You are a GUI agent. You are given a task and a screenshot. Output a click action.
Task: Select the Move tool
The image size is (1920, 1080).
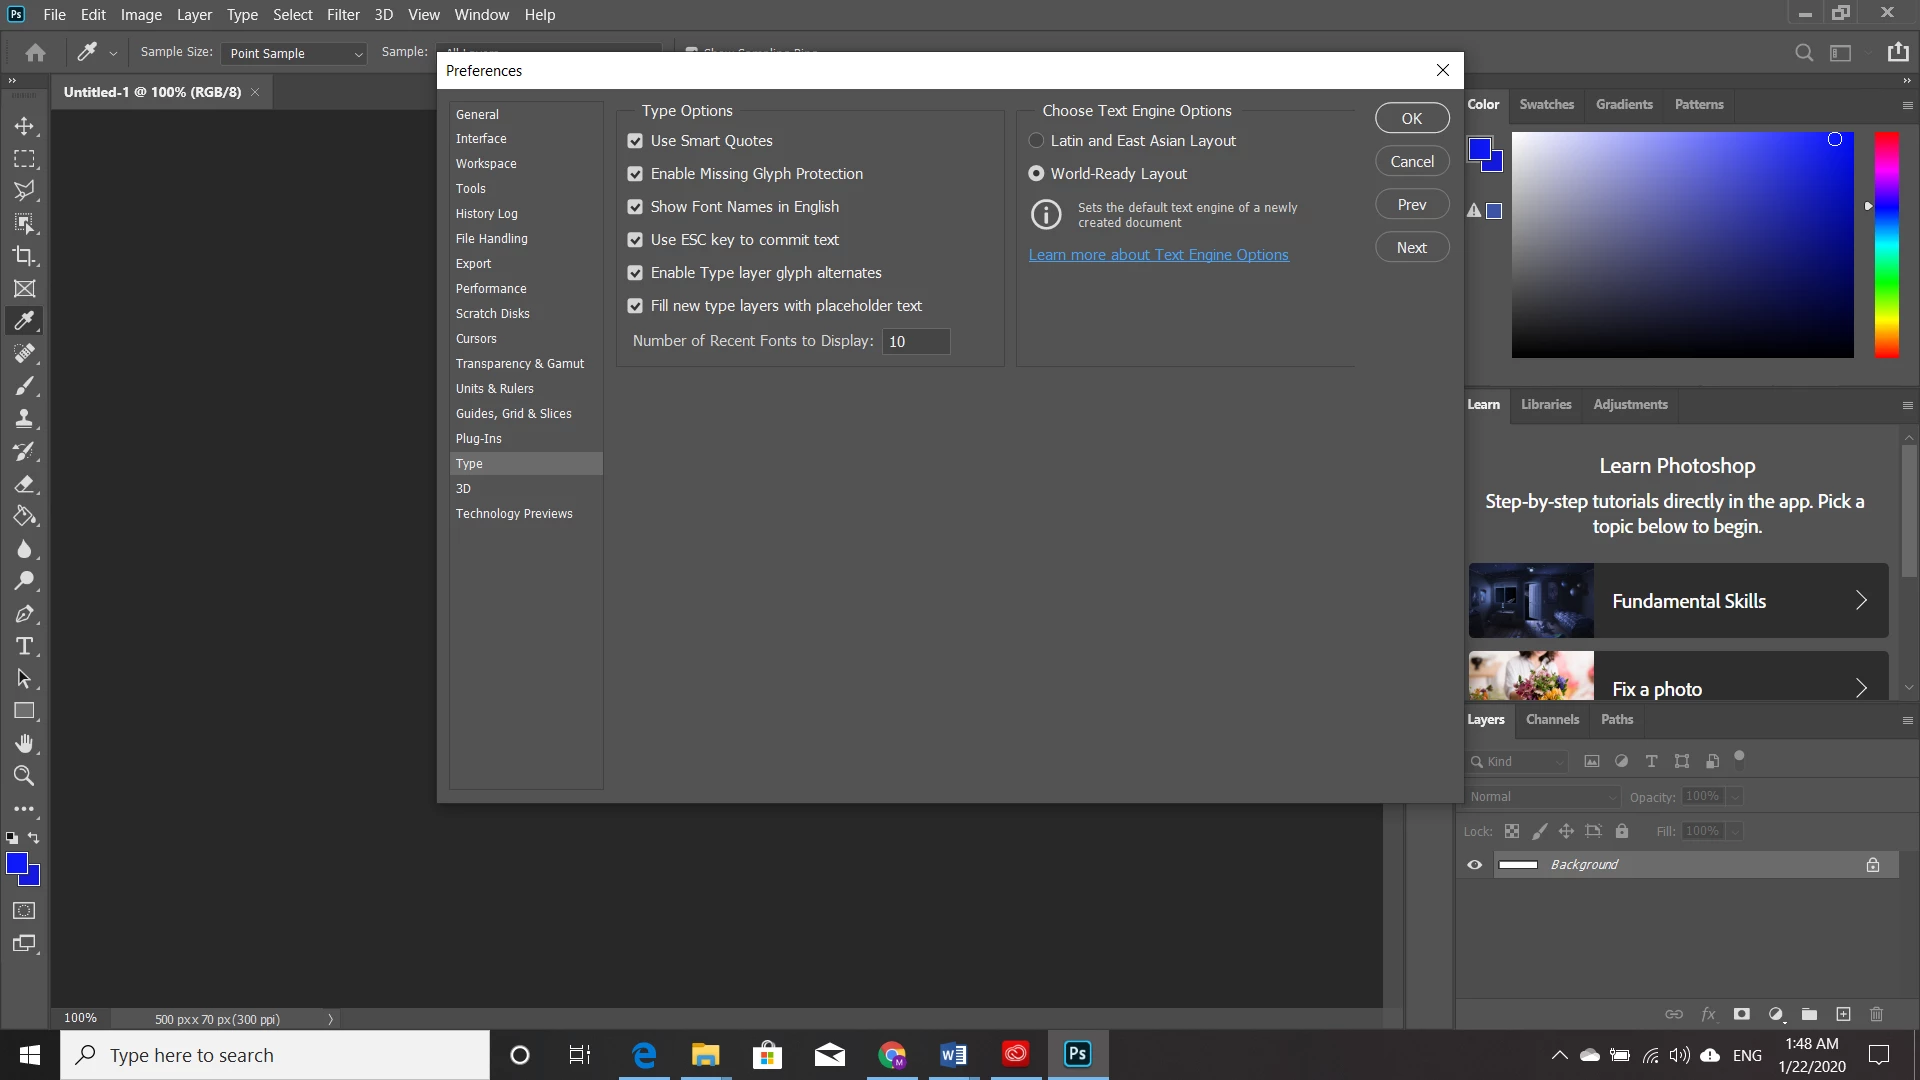coord(24,127)
